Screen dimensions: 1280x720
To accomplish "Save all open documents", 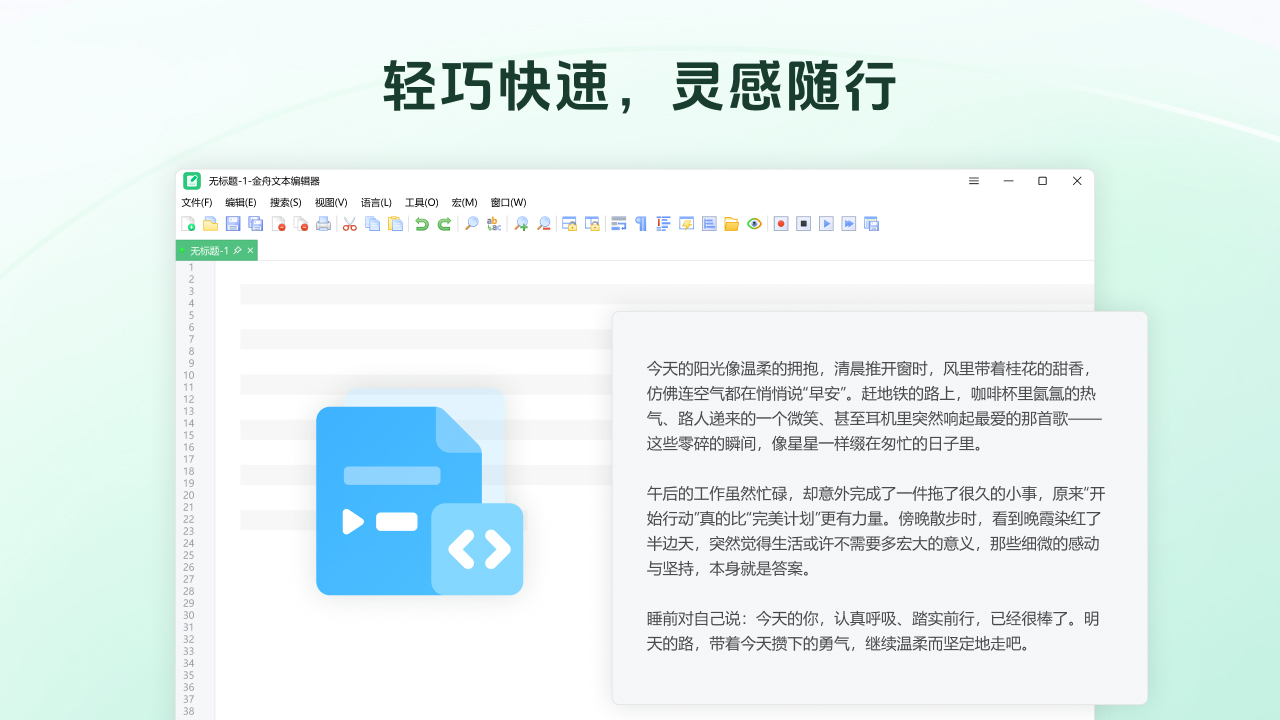I will point(255,223).
